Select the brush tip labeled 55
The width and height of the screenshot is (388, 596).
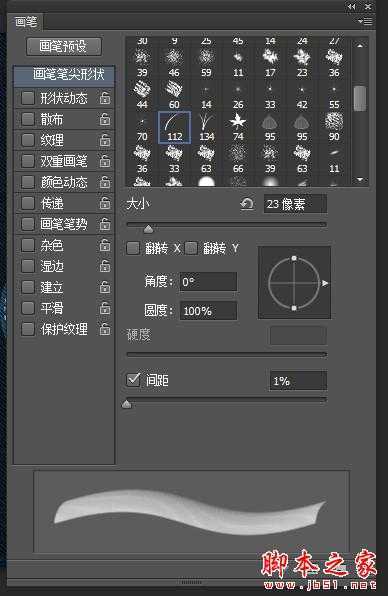(334, 95)
